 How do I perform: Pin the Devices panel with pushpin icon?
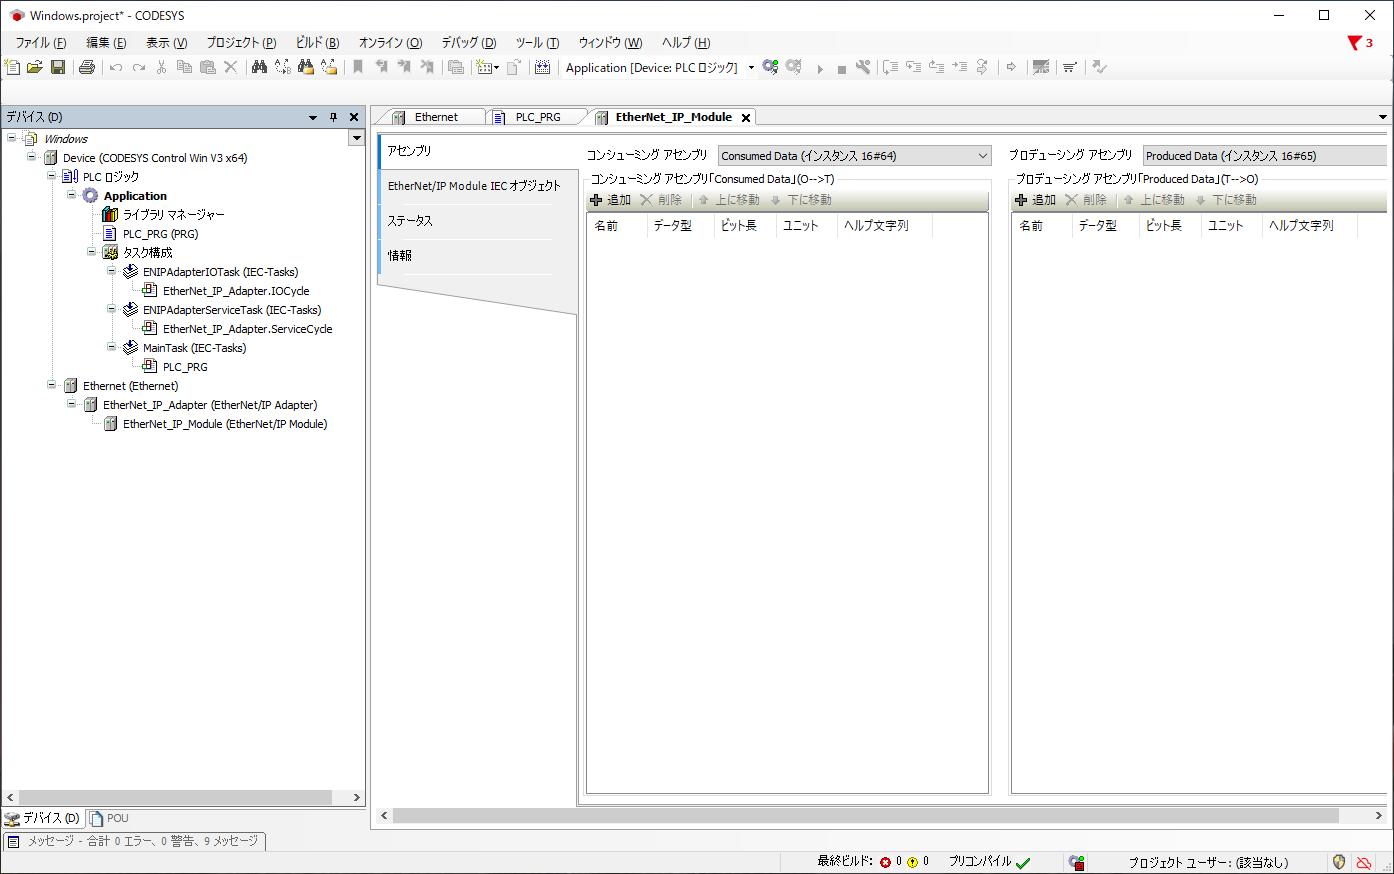click(334, 117)
